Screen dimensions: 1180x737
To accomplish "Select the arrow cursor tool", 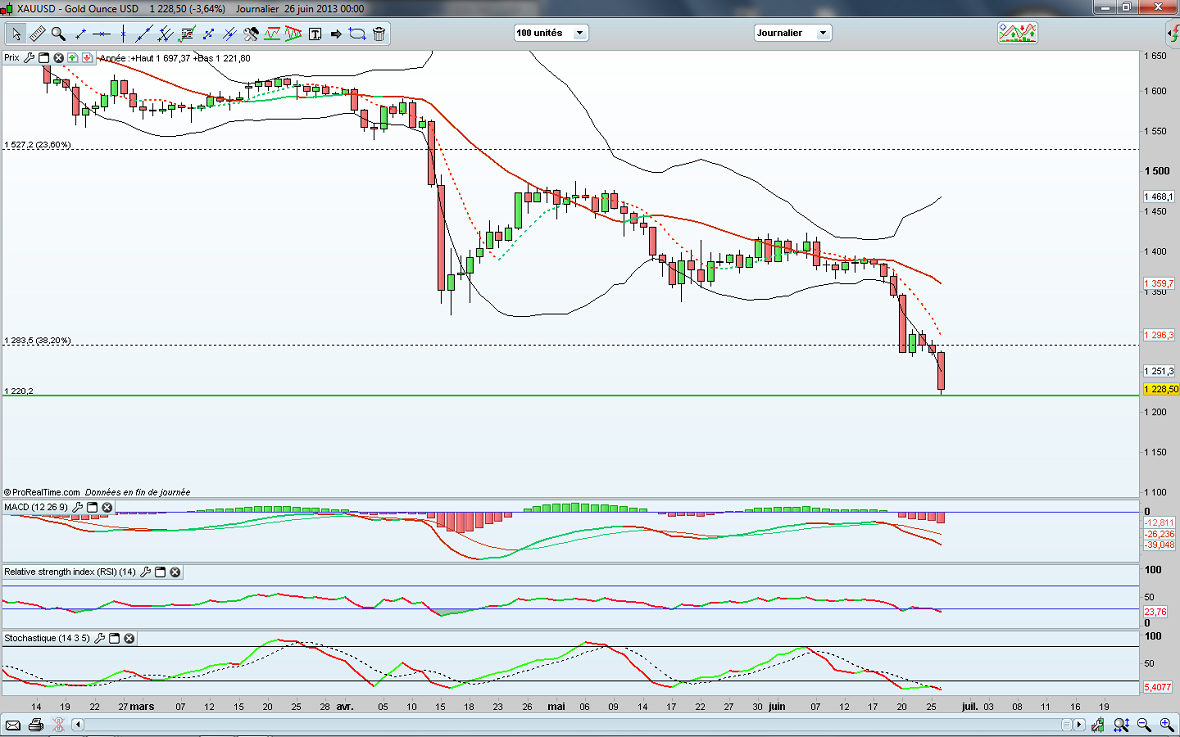I will click(x=16, y=34).
